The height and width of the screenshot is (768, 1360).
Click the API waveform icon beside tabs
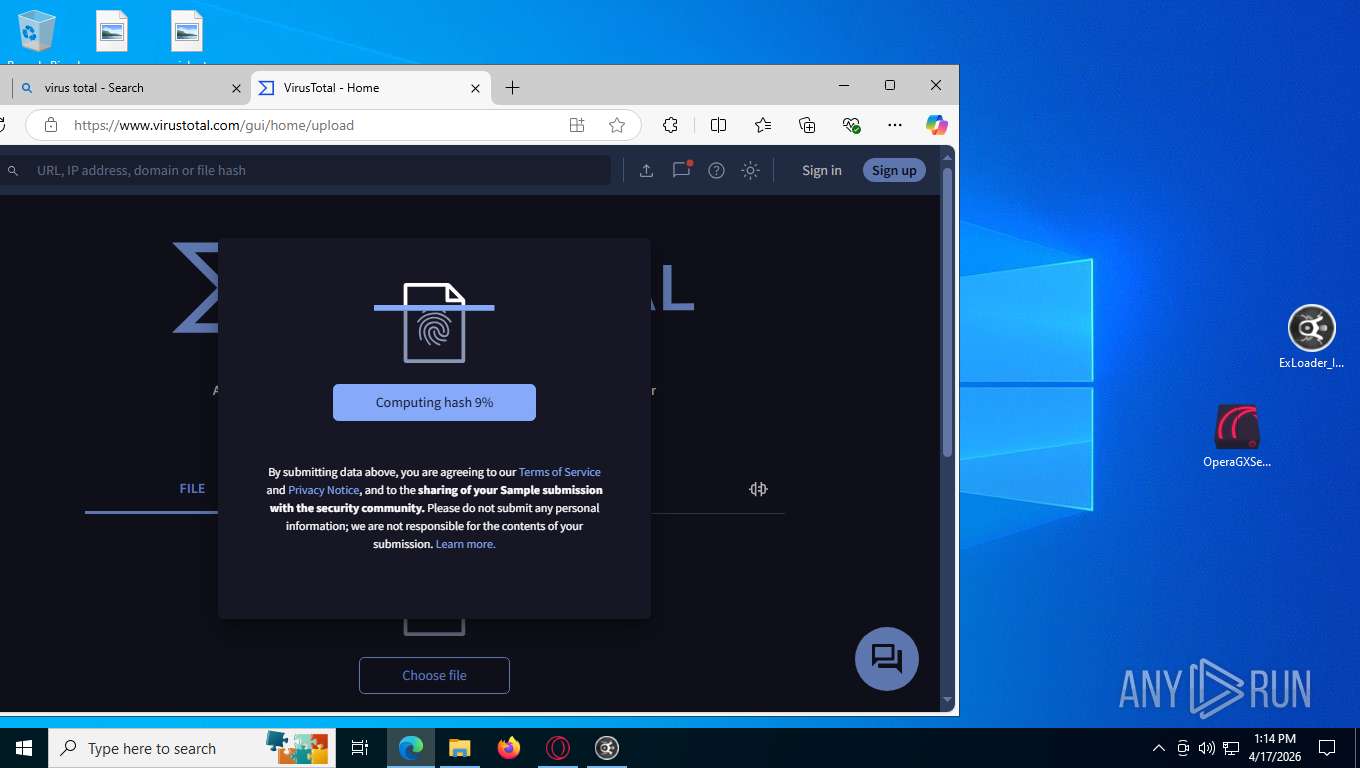758,489
